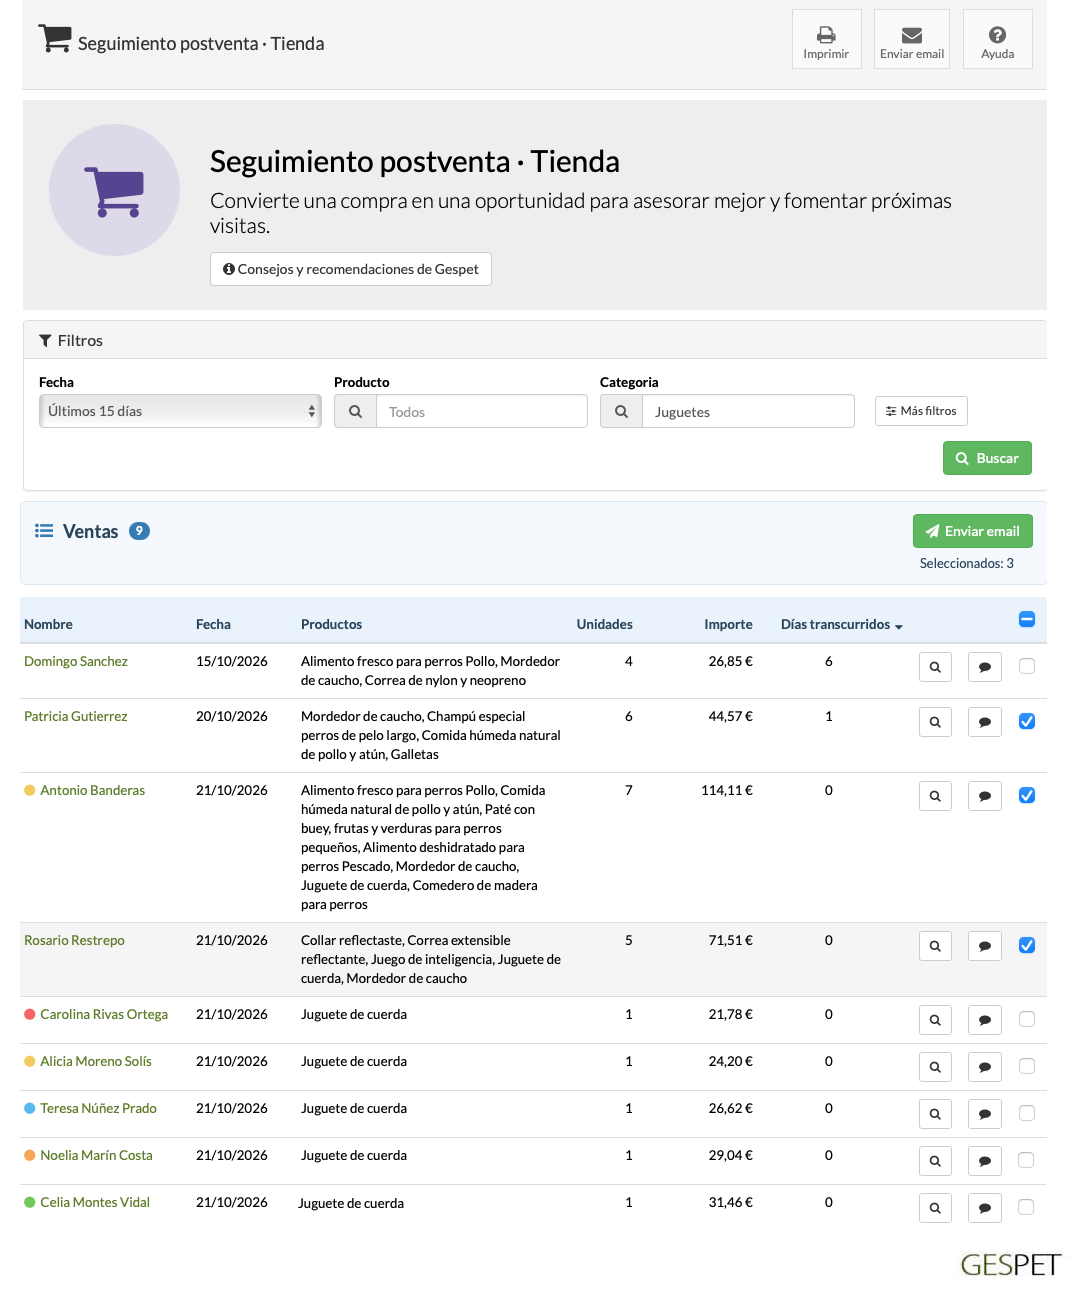1072x1291 pixels.
Task: Open customer Noelia Marín Costa link
Action: pos(96,1155)
